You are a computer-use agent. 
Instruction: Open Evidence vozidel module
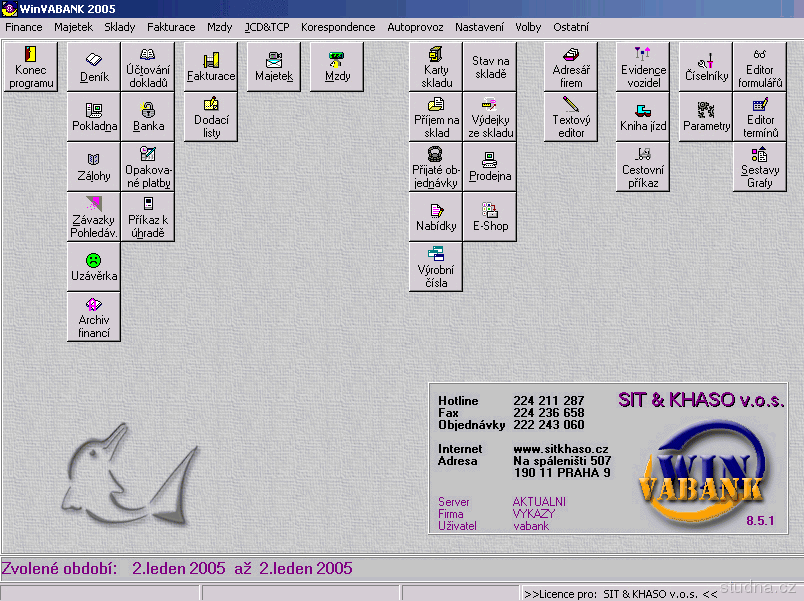pos(642,67)
